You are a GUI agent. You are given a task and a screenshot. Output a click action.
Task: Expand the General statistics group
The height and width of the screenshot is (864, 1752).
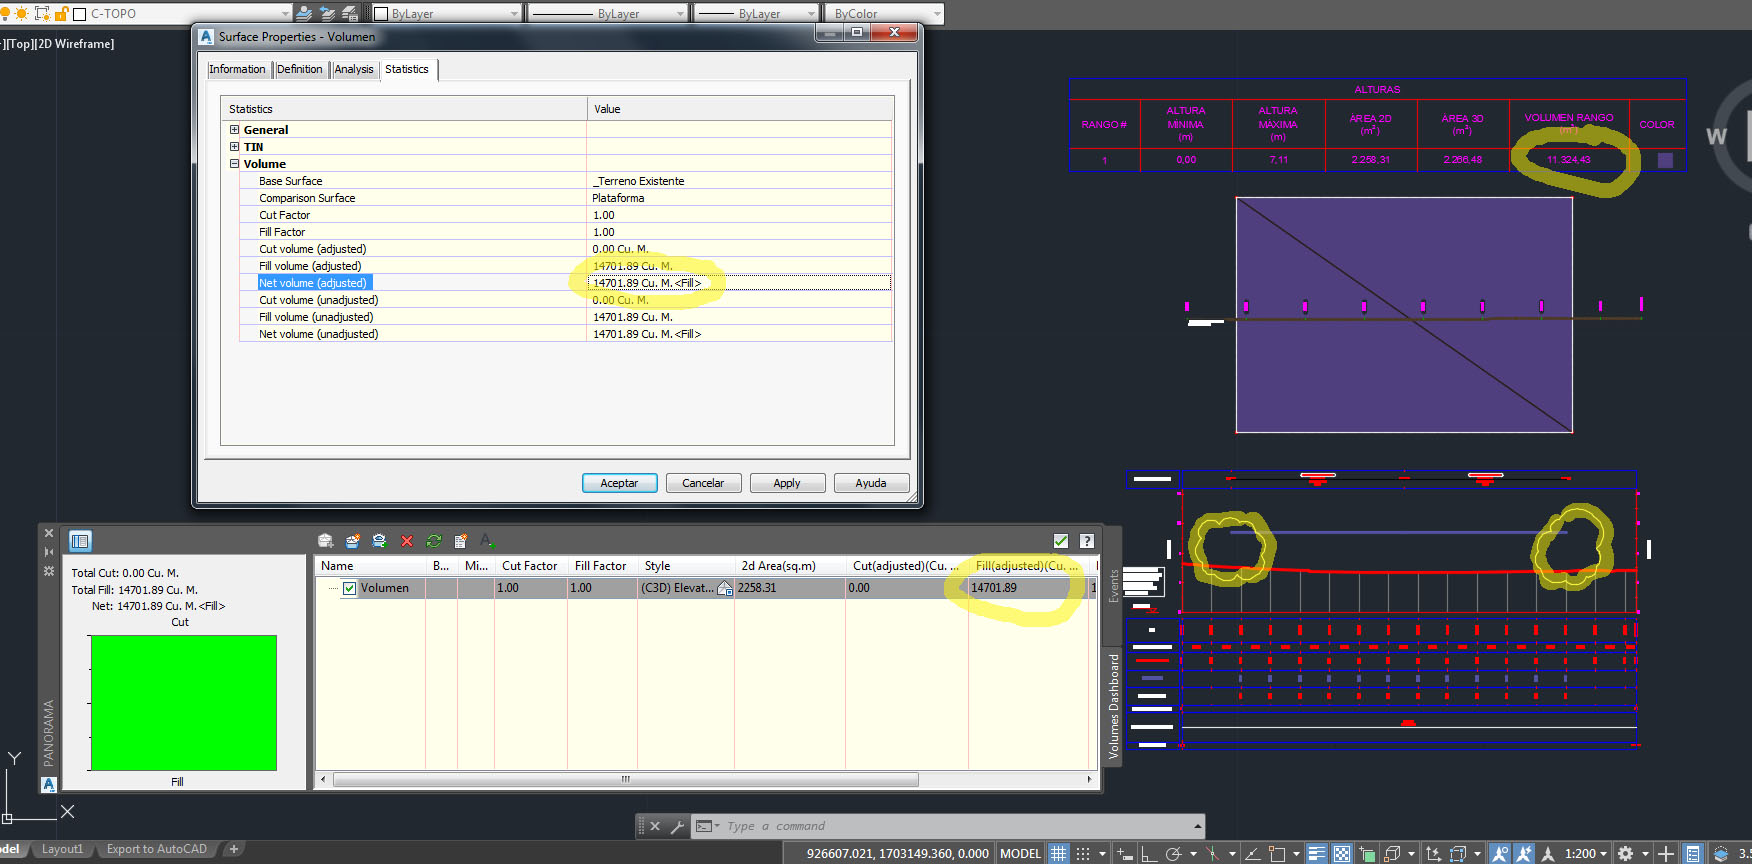pos(235,130)
